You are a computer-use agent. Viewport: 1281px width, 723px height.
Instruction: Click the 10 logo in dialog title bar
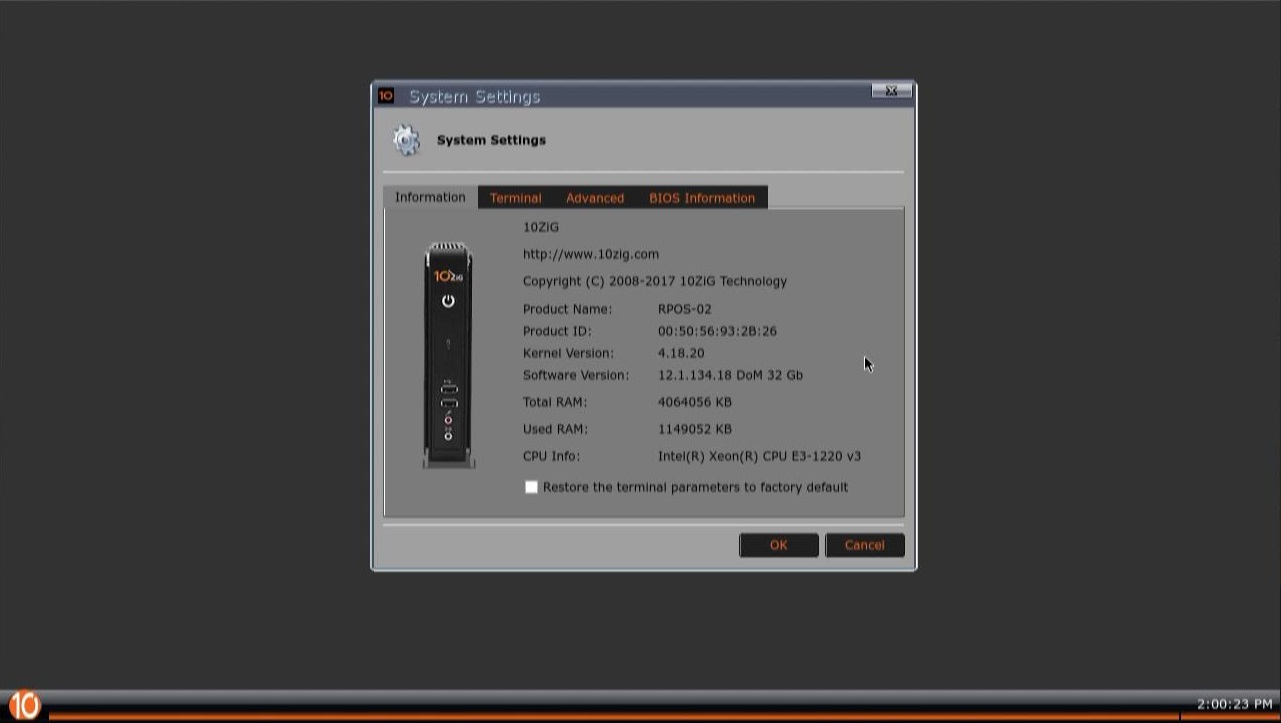(386, 96)
